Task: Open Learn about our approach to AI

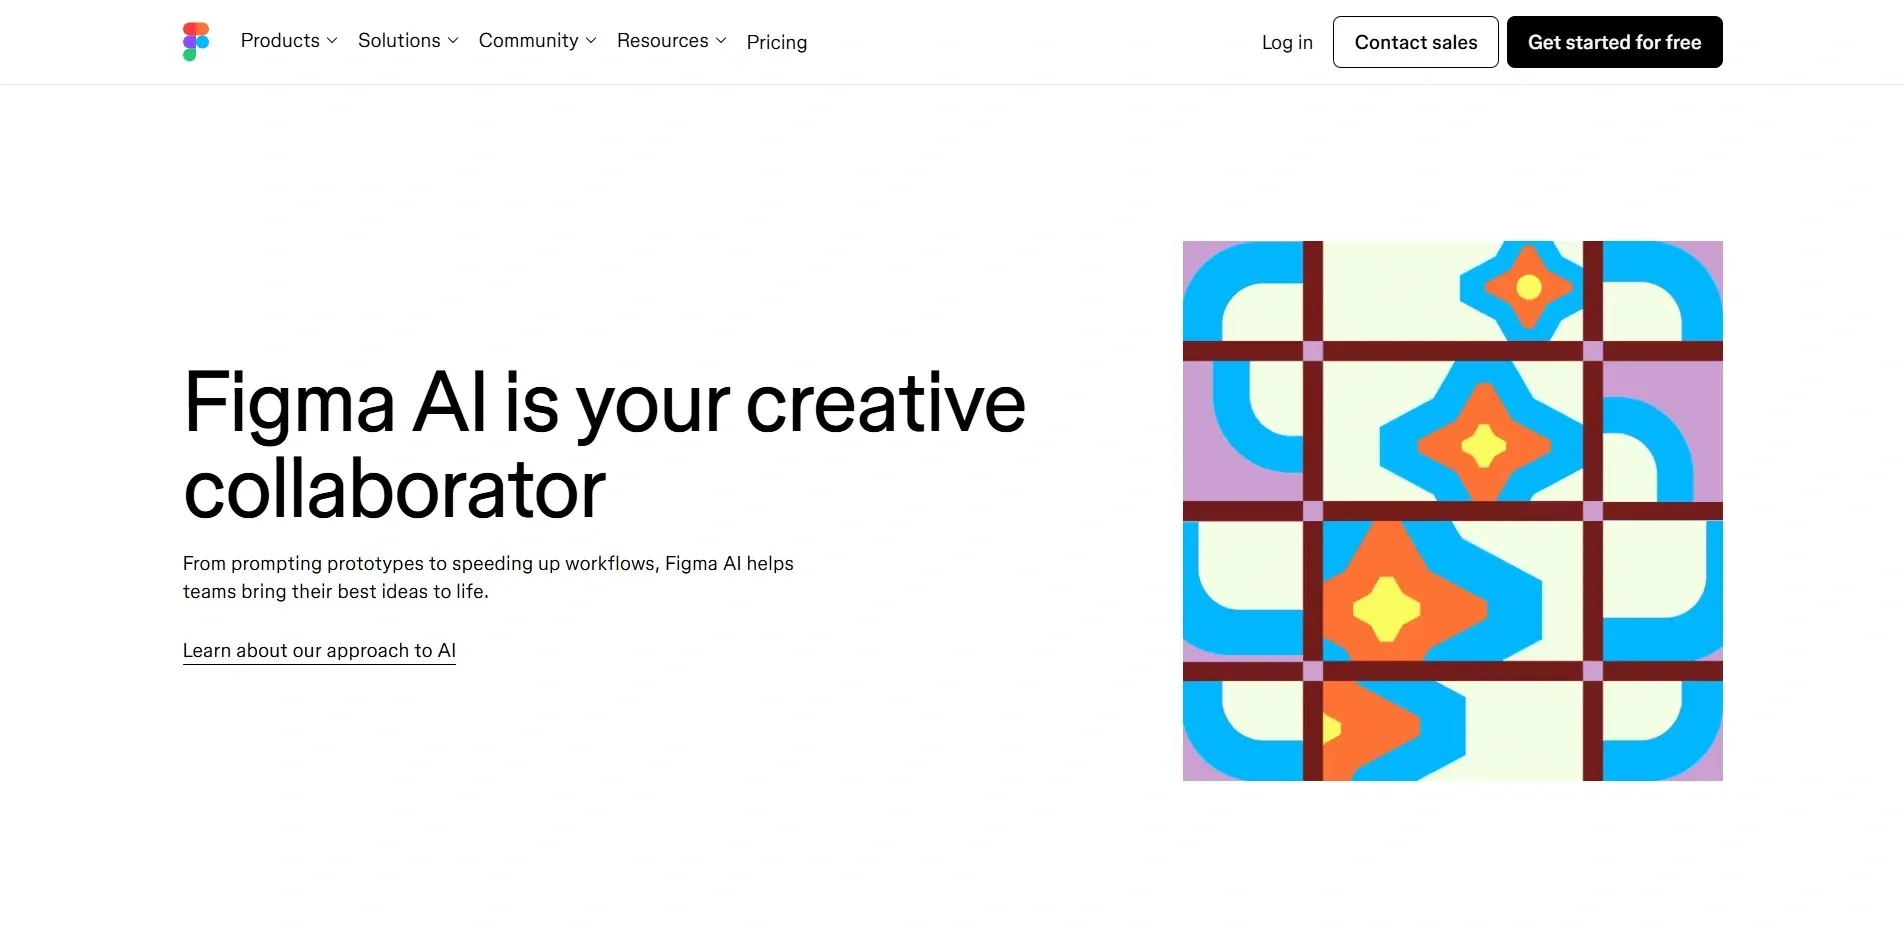Action: (x=319, y=651)
